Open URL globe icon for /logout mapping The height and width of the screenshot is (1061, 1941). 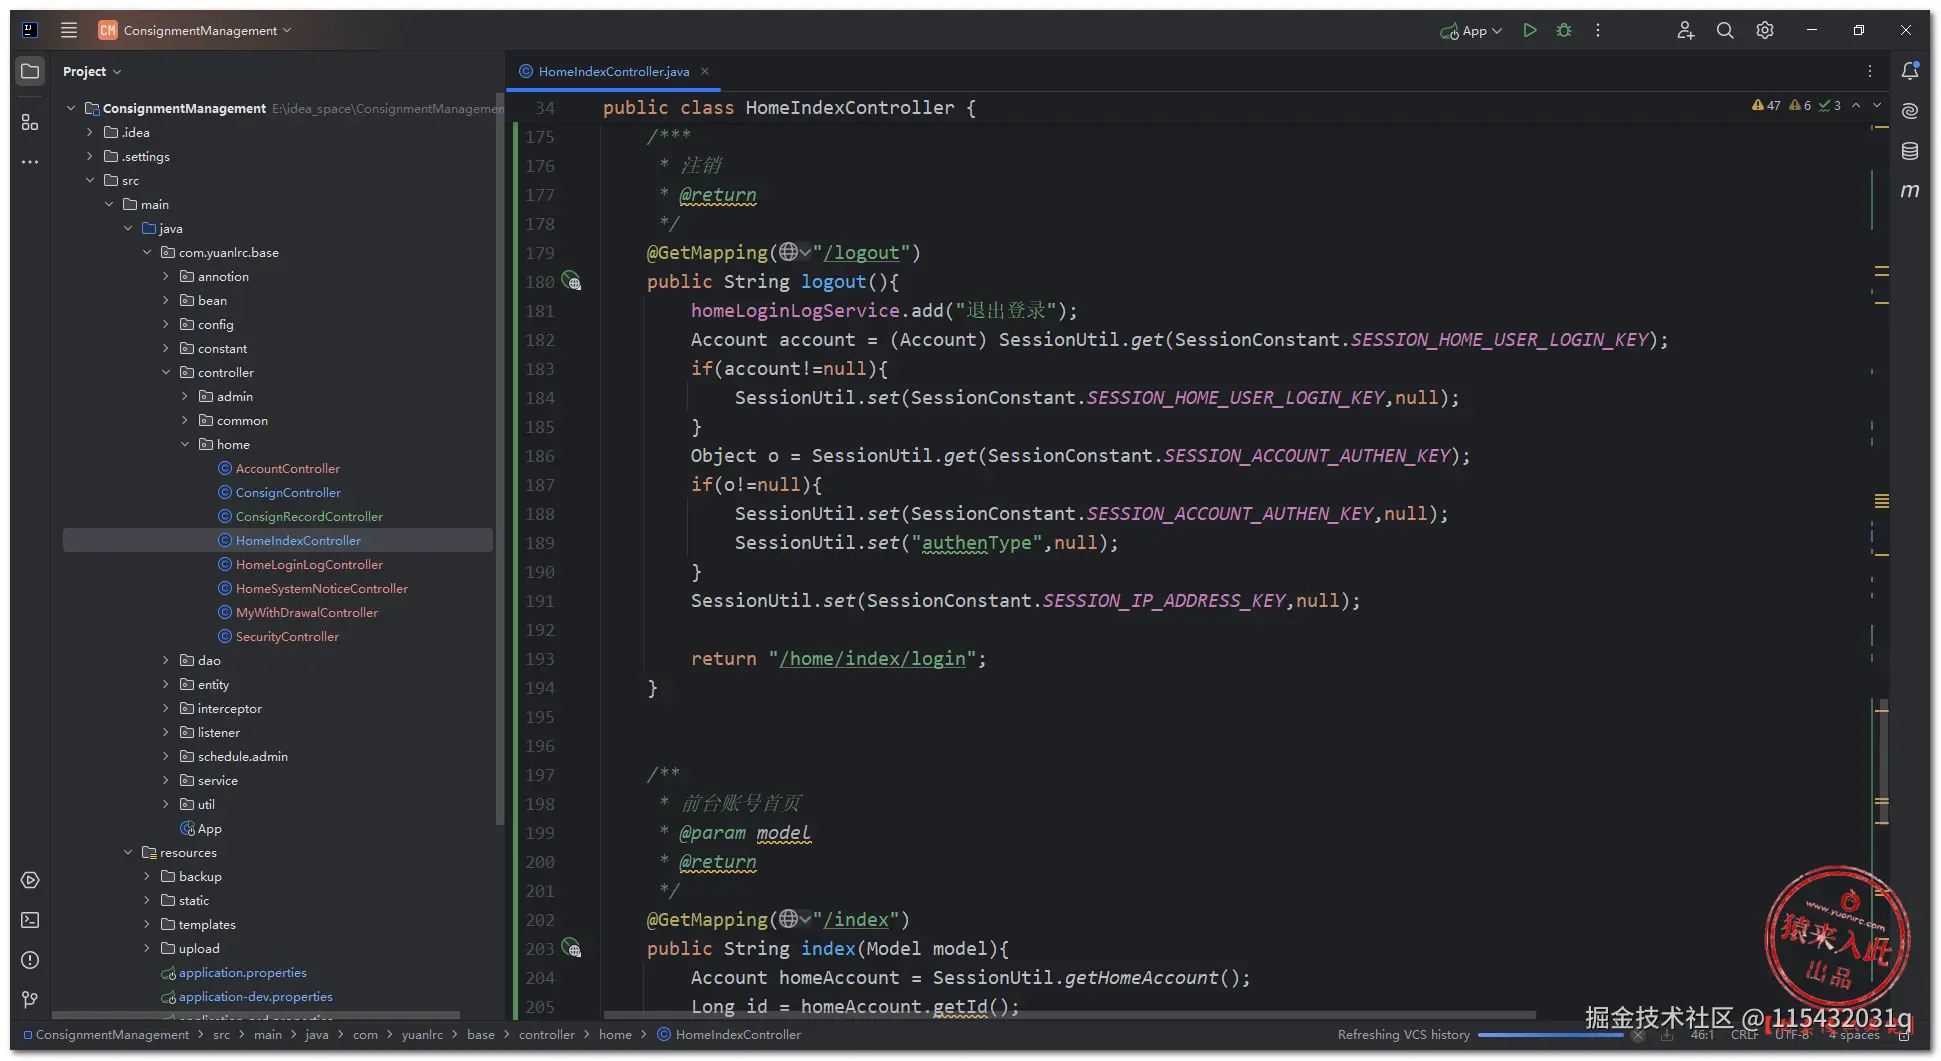[x=789, y=252]
